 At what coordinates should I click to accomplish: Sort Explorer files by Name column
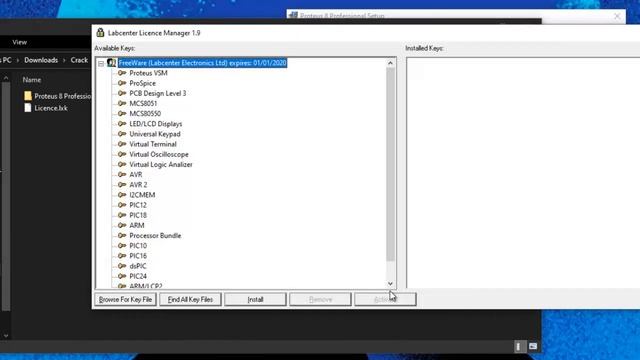tap(32, 80)
